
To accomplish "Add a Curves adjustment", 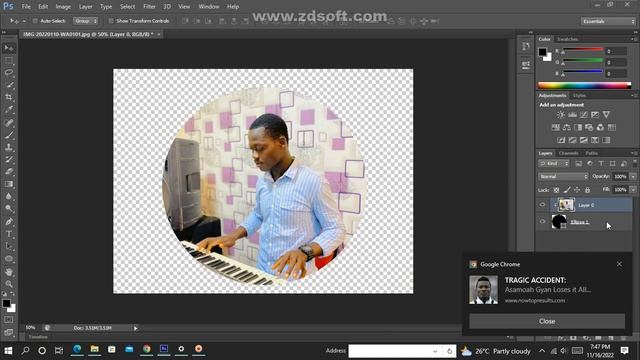I will click(584, 115).
